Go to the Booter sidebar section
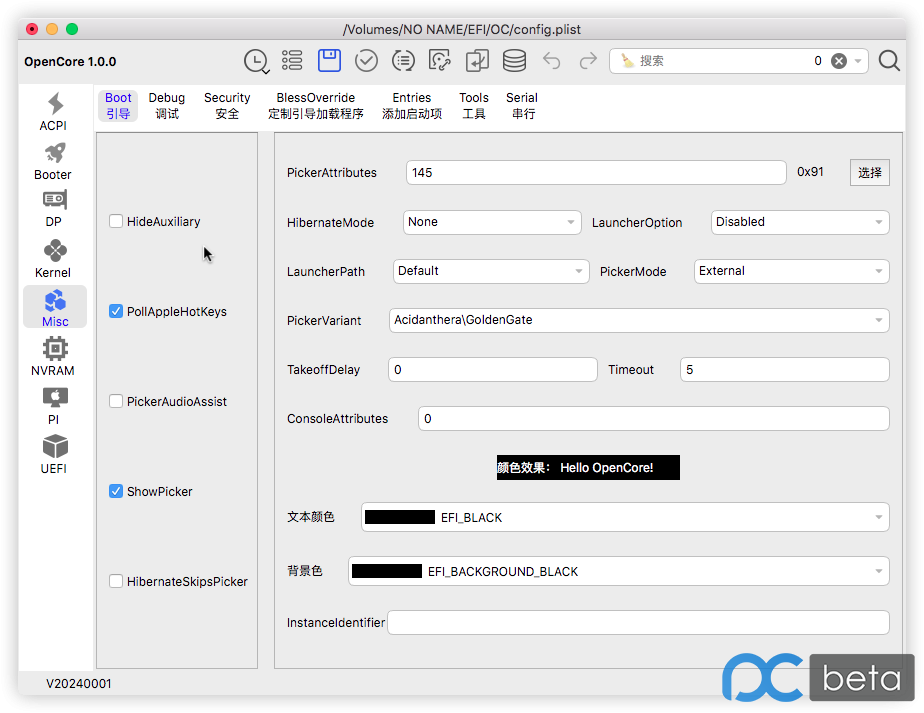This screenshot has height=713, width=924. [54, 161]
